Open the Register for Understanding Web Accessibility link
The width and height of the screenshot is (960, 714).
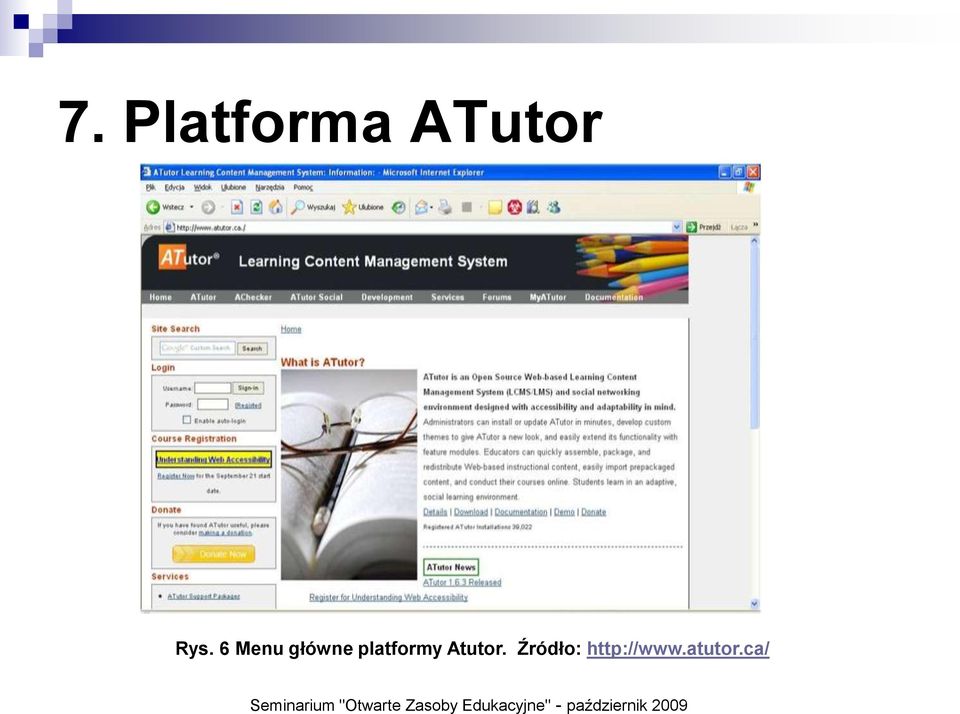pos(388,597)
